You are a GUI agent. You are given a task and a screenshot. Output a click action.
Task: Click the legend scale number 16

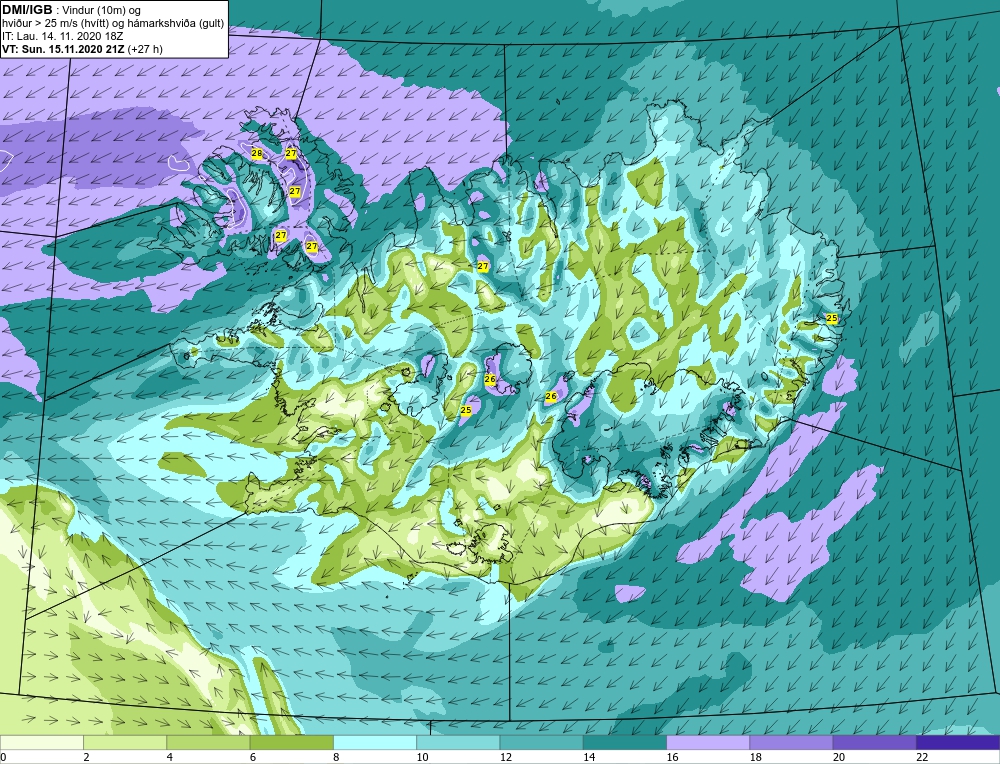click(x=672, y=757)
